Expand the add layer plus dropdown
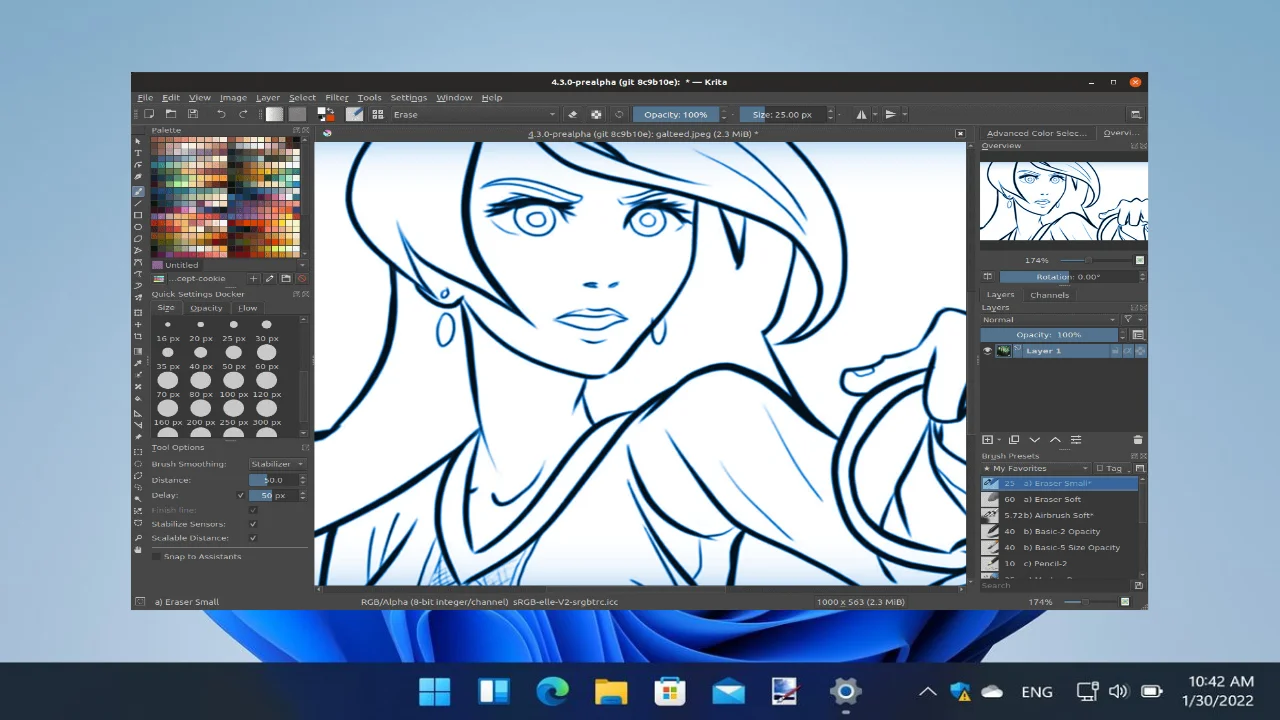Image resolution: width=1280 pixels, height=720 pixels. coord(999,439)
